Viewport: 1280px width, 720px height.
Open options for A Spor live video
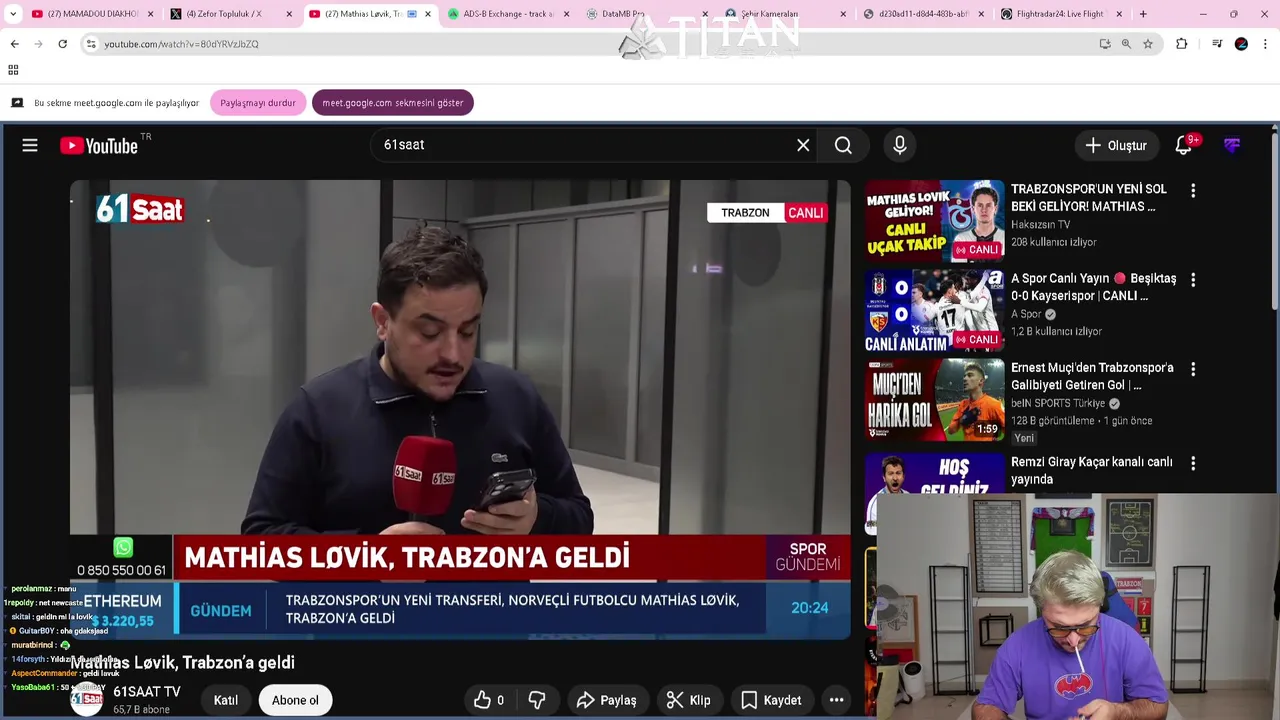[1192, 280]
